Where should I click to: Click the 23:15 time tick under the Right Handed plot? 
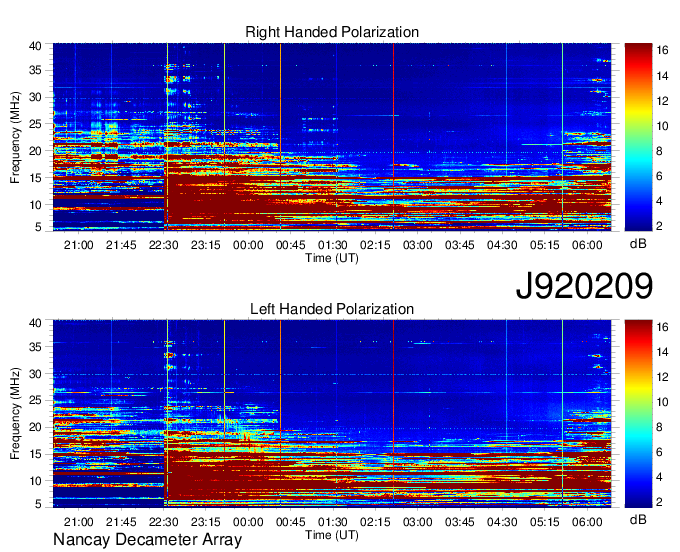click(206, 245)
